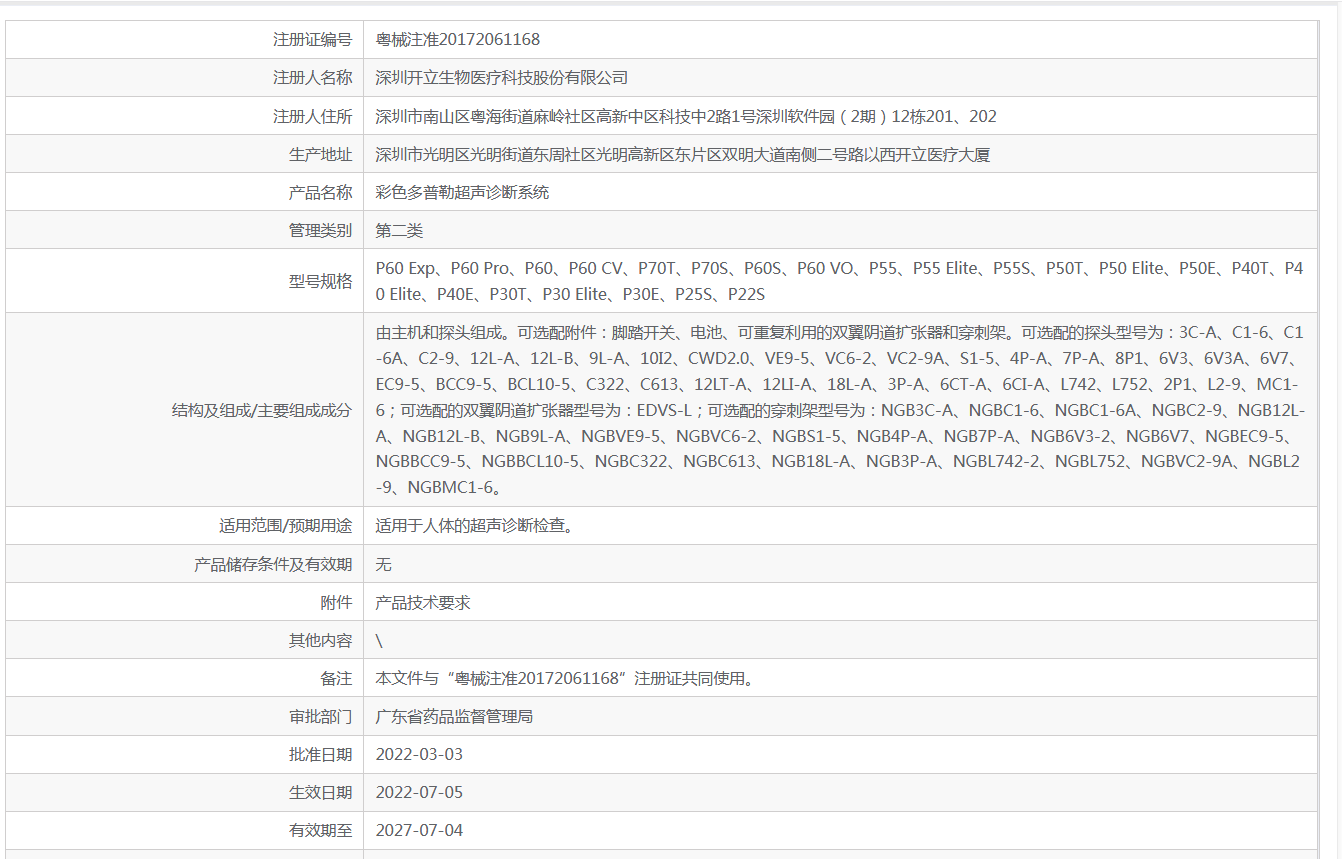
Task: Select the expiry date '2027-07-04'
Action: (419, 830)
